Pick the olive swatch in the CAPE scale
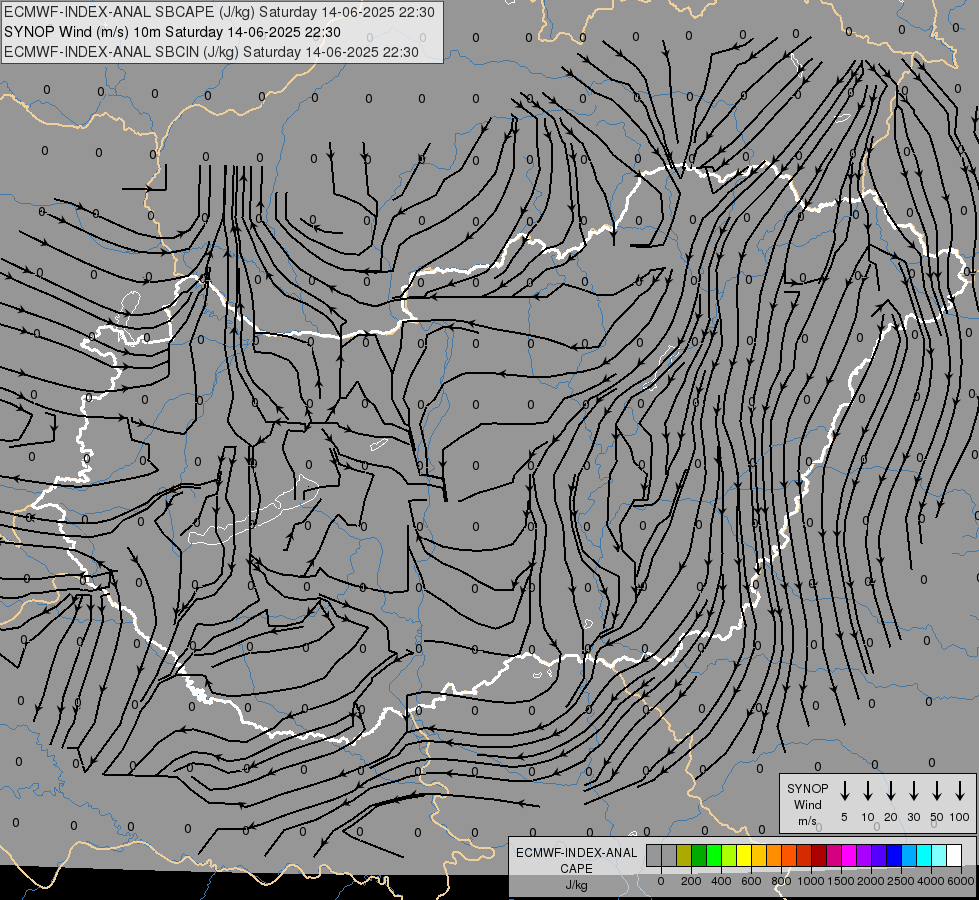The width and height of the screenshot is (979, 900). tap(684, 856)
